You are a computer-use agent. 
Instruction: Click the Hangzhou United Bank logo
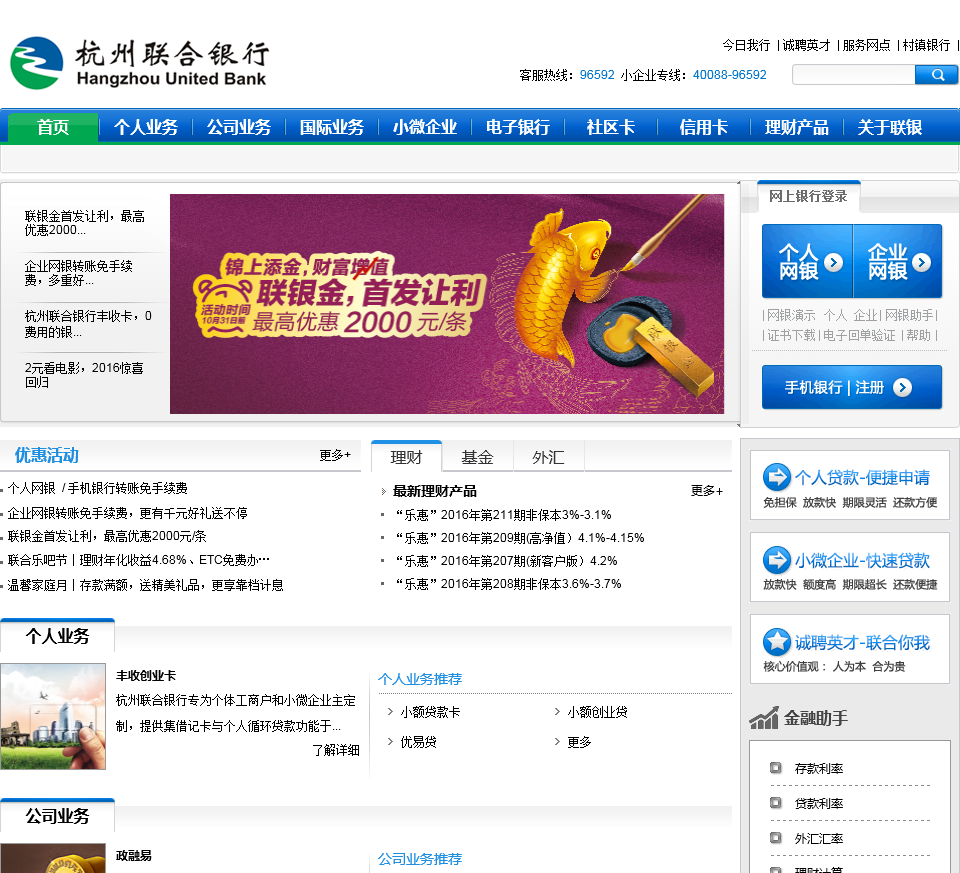(x=139, y=63)
